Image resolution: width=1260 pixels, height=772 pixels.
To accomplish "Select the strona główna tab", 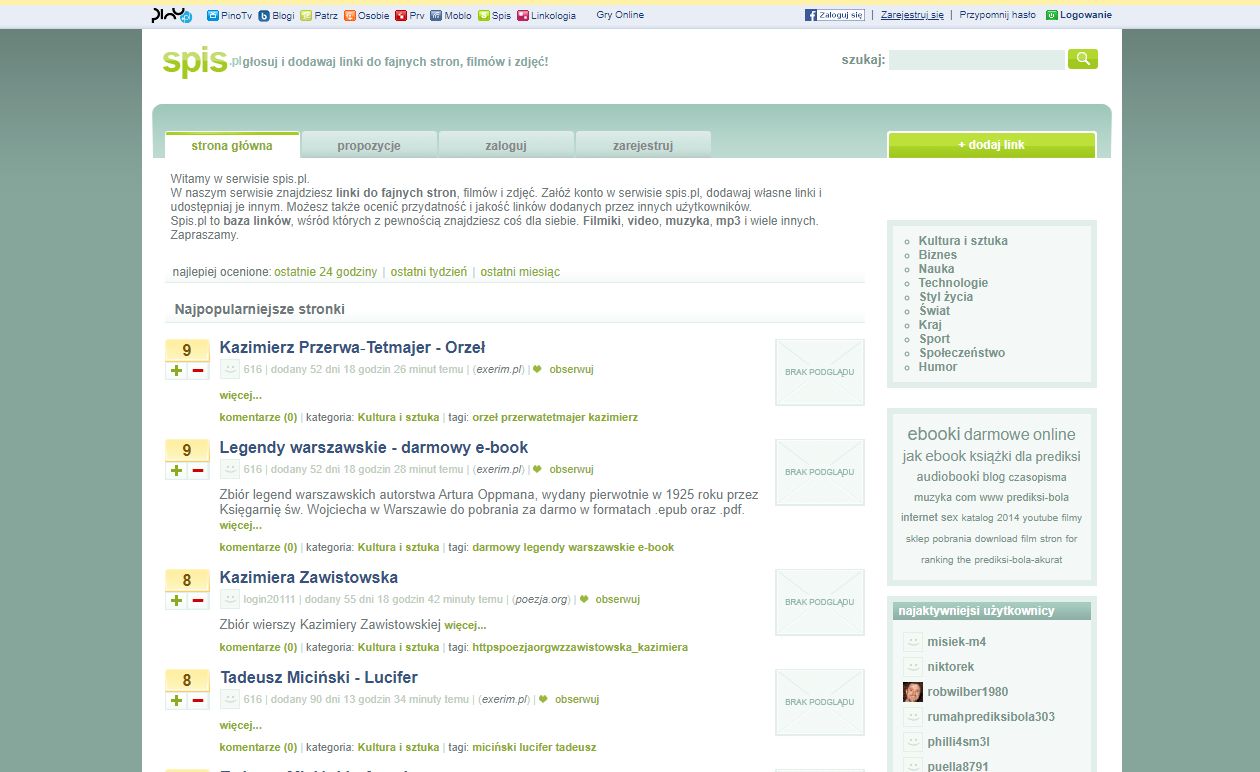I will (x=232, y=145).
